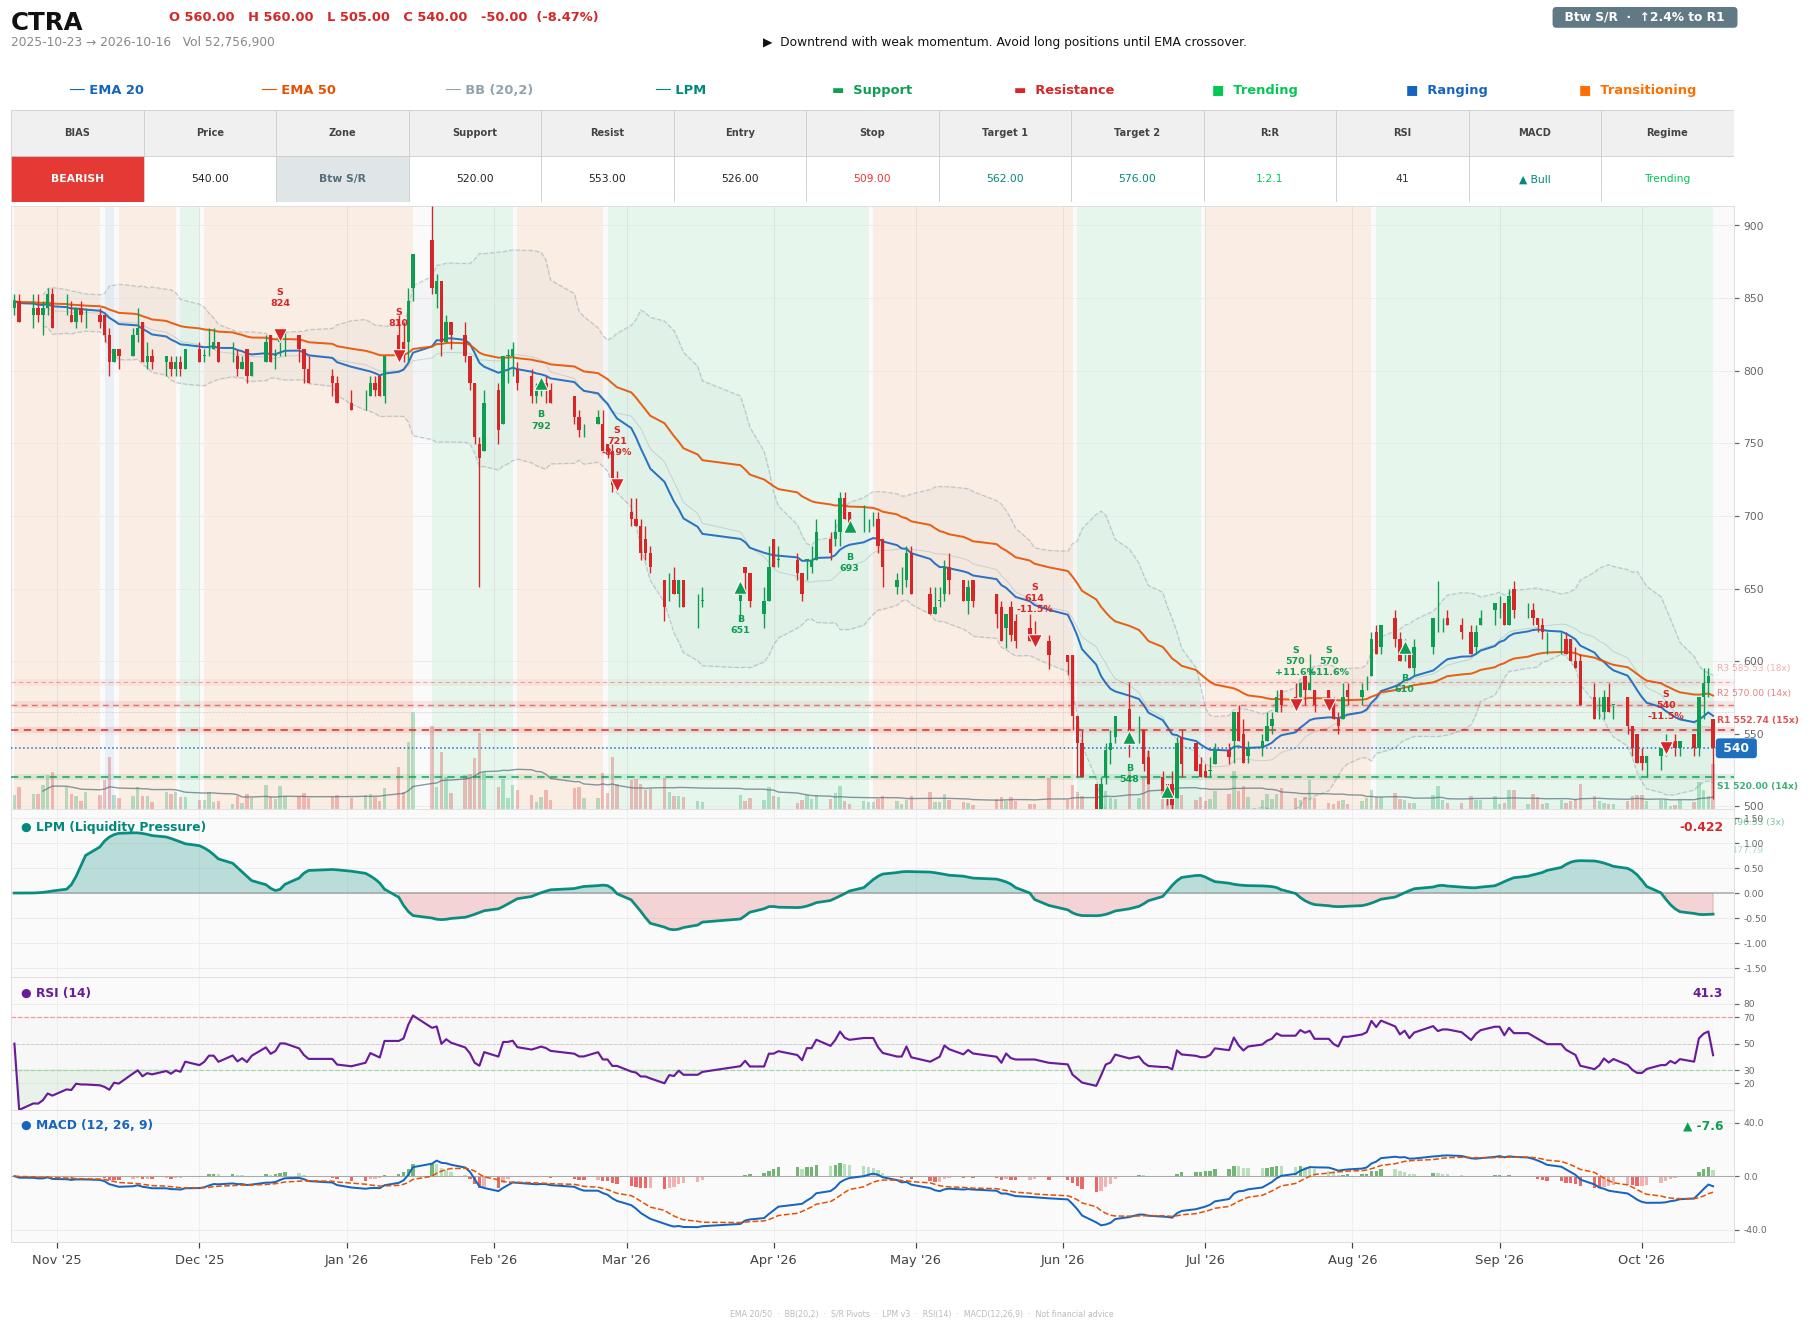Click the Target 2 value 576.00
Screen dimensions: 1810x1330
click(x=1137, y=179)
